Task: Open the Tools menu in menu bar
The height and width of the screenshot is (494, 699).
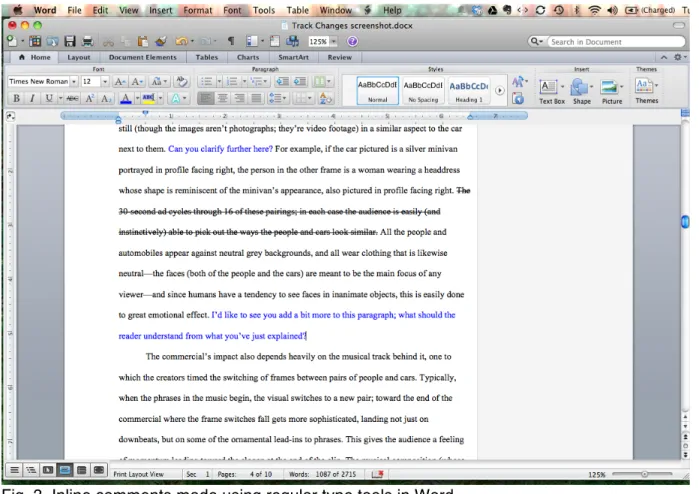Action: pyautogui.click(x=264, y=10)
